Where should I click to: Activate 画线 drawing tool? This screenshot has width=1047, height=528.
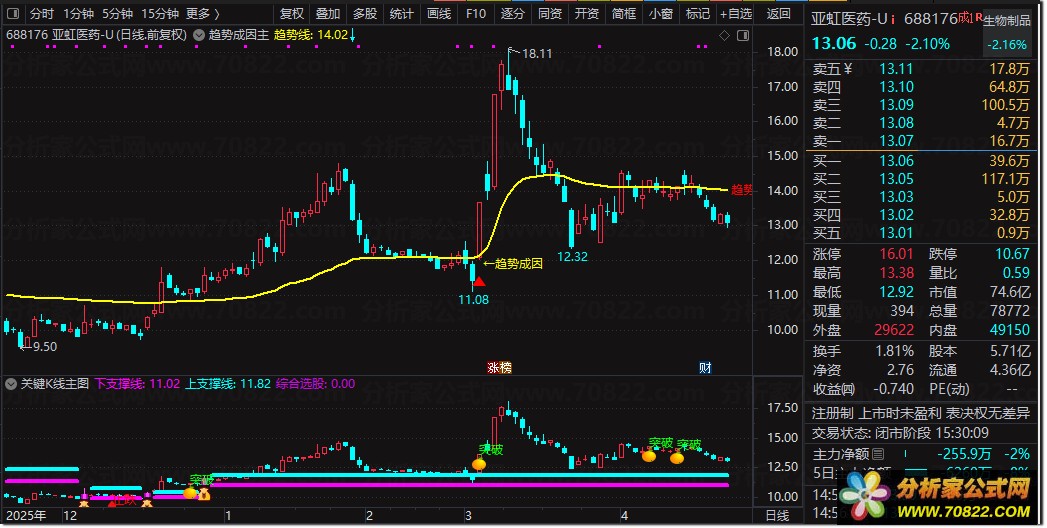(439, 13)
